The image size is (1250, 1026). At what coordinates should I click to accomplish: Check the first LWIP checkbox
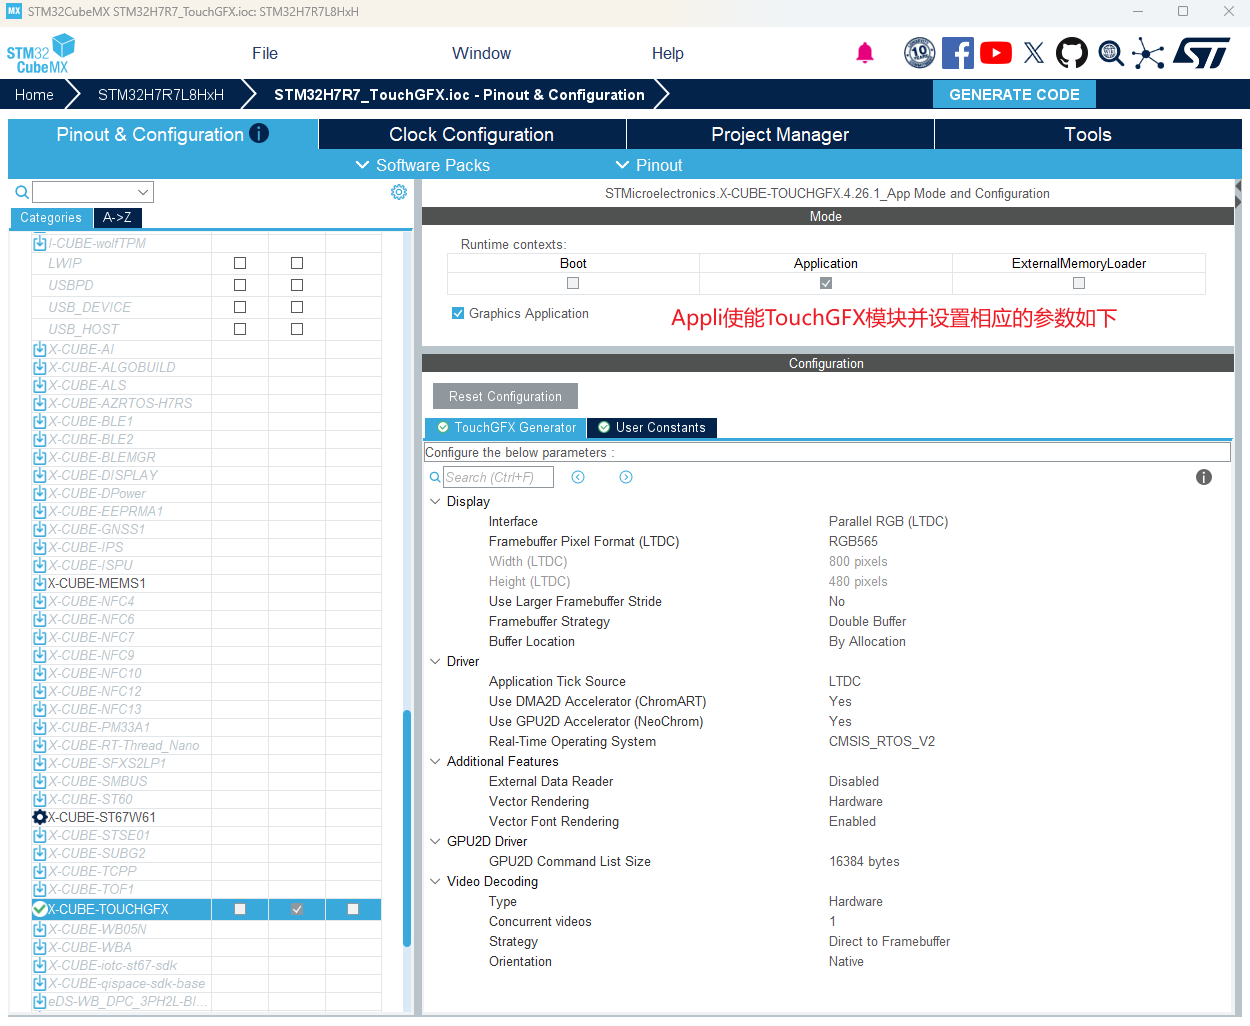pos(240,263)
